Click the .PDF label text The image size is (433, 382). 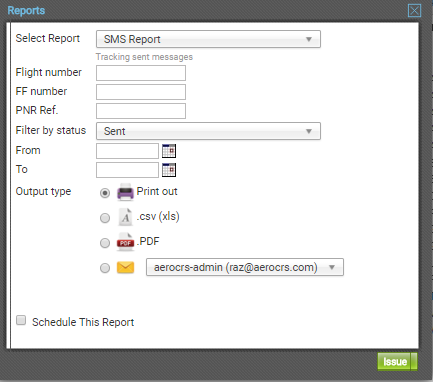pyautogui.click(x=148, y=241)
